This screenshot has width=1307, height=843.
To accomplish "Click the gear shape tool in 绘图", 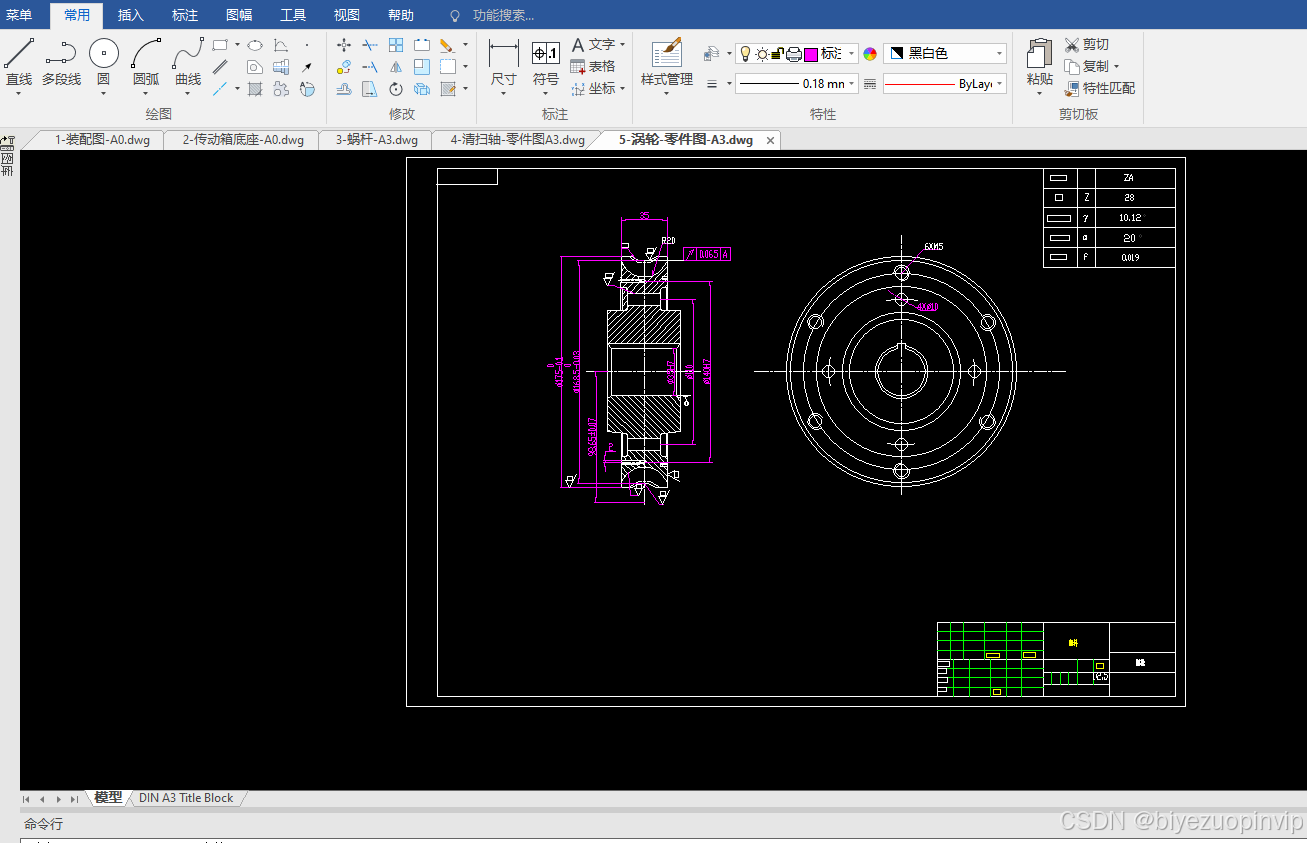I will pyautogui.click(x=281, y=89).
